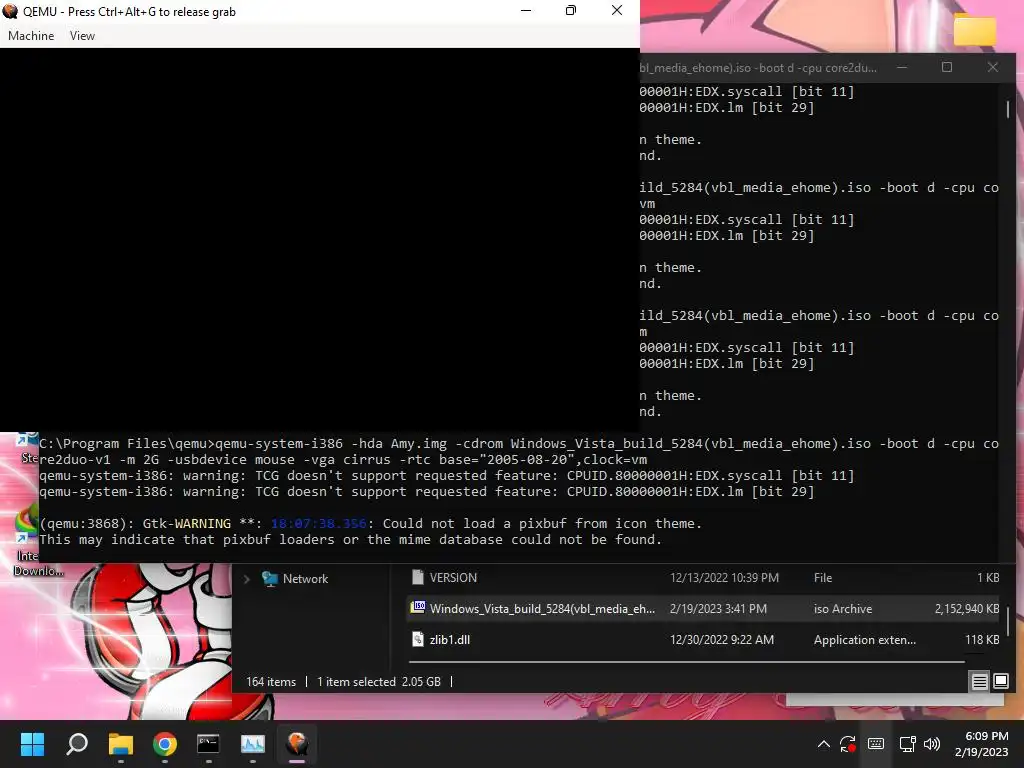
Task: Show hidden system tray icons
Action: point(824,744)
